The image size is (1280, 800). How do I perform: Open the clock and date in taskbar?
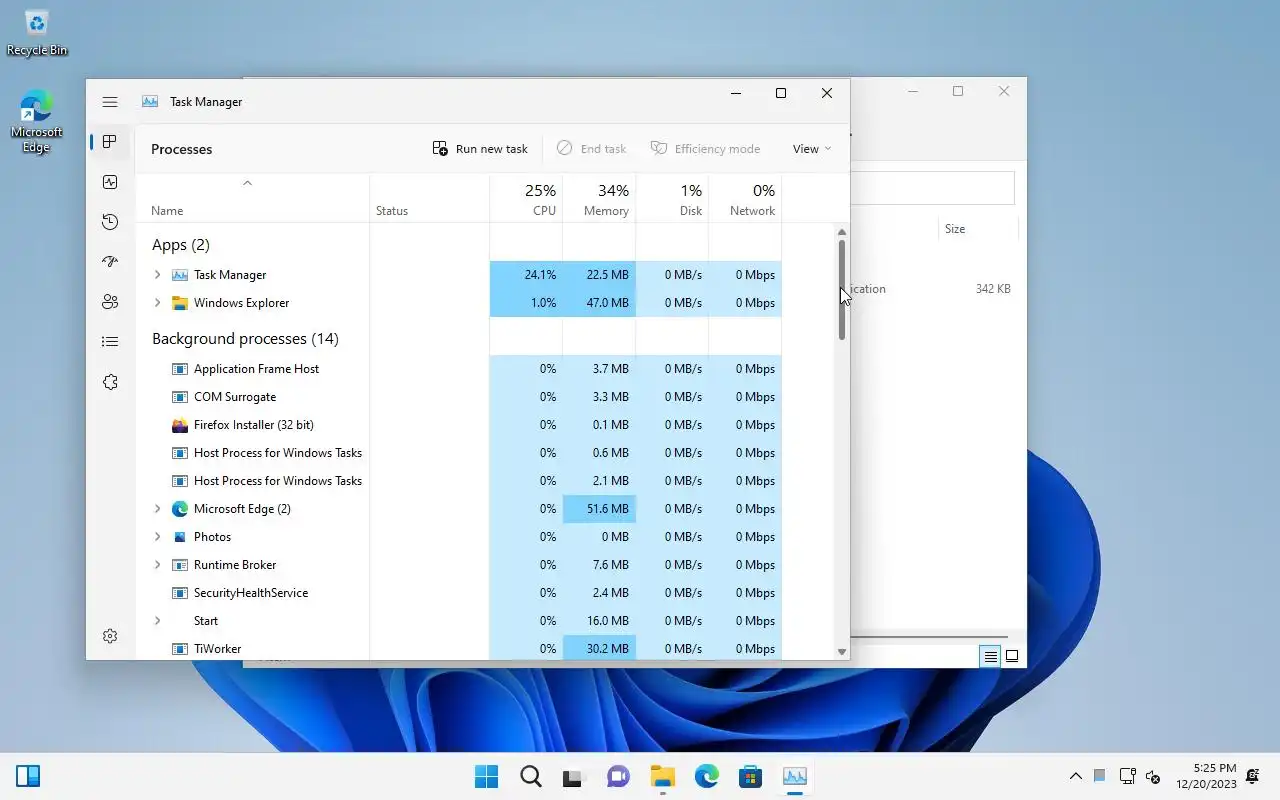click(x=1207, y=776)
